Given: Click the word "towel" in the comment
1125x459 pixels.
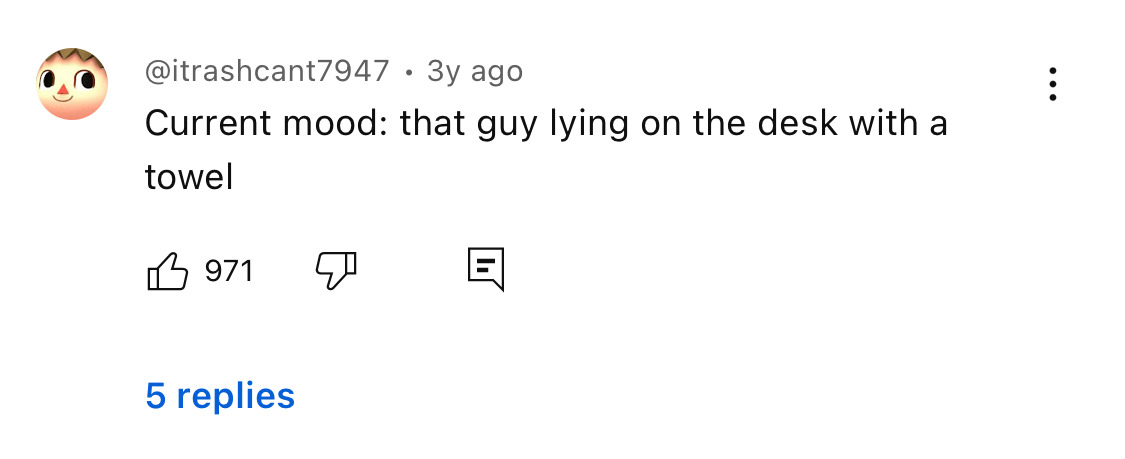Looking at the screenshot, I should tap(189, 177).
